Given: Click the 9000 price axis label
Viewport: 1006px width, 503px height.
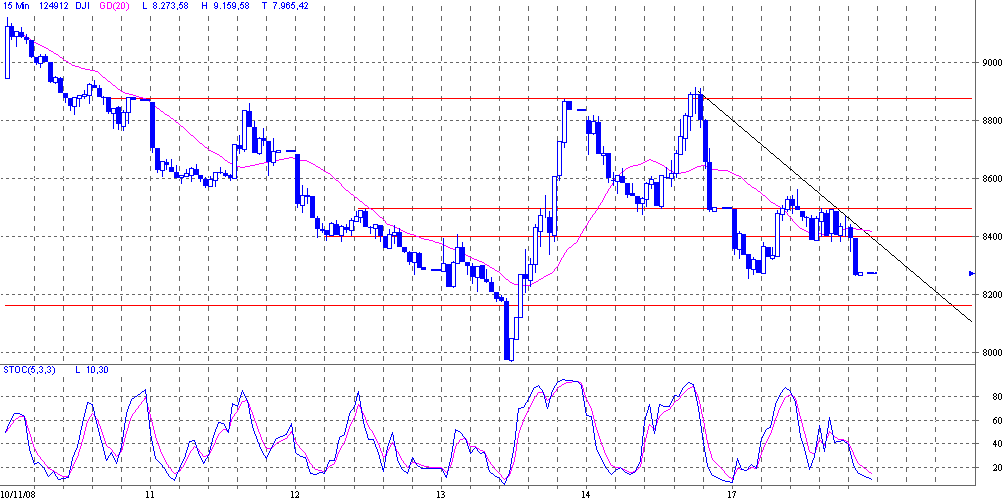Looking at the screenshot, I should pos(991,62).
